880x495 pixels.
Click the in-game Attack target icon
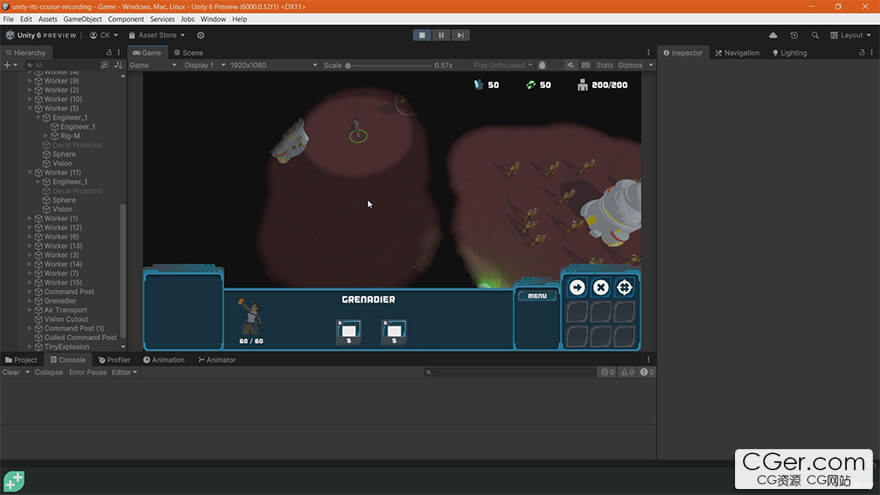[624, 287]
